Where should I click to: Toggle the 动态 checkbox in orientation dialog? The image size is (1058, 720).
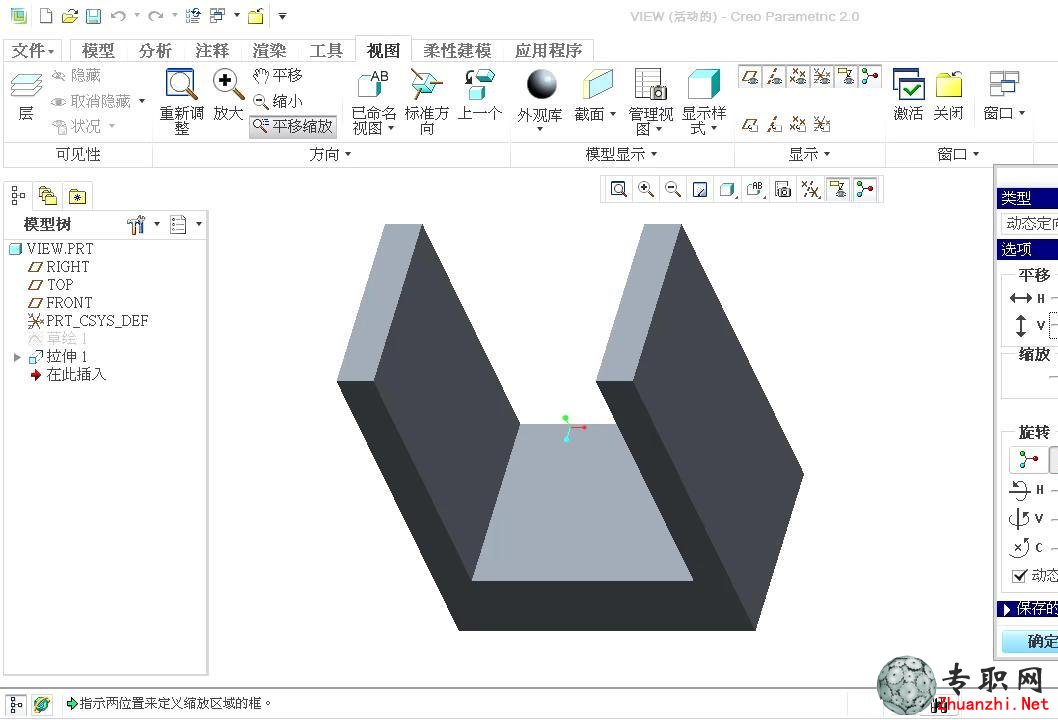click(x=1019, y=576)
